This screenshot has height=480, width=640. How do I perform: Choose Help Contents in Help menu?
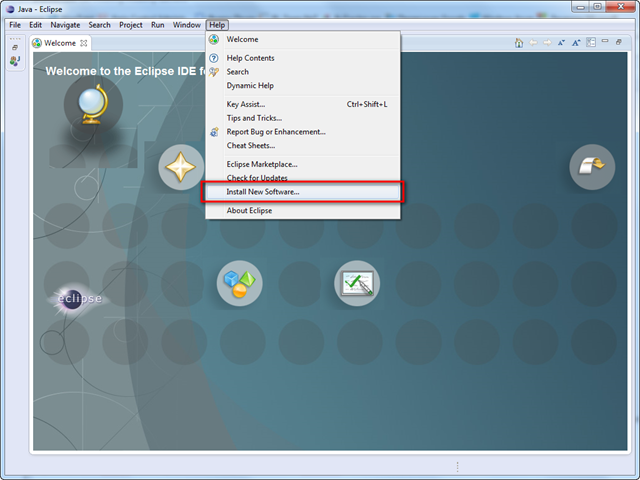coord(303,58)
